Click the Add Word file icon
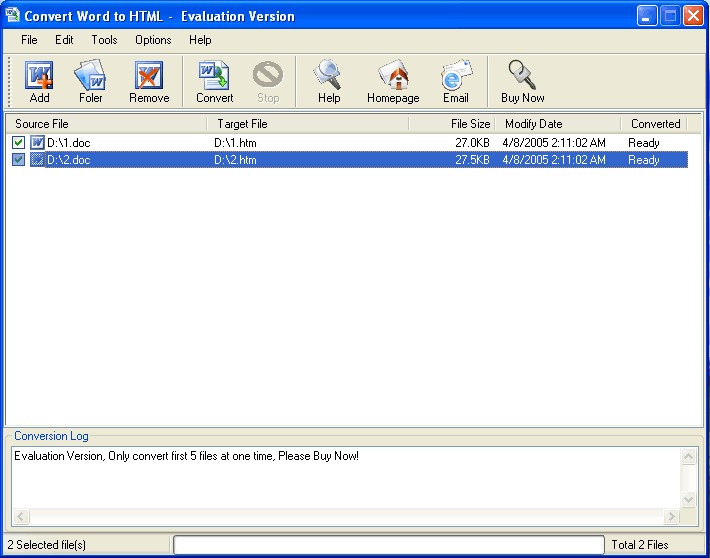This screenshot has width=710, height=558. 39,75
